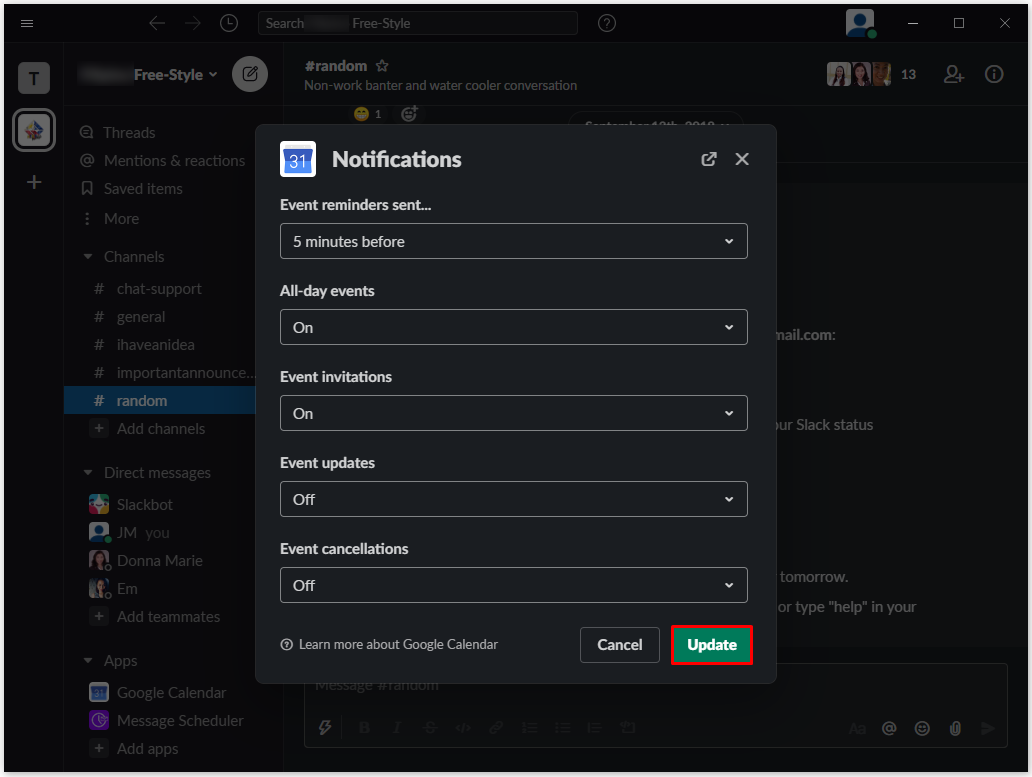Attach a file with paperclip icon
This screenshot has width=1032, height=777.
coord(955,728)
